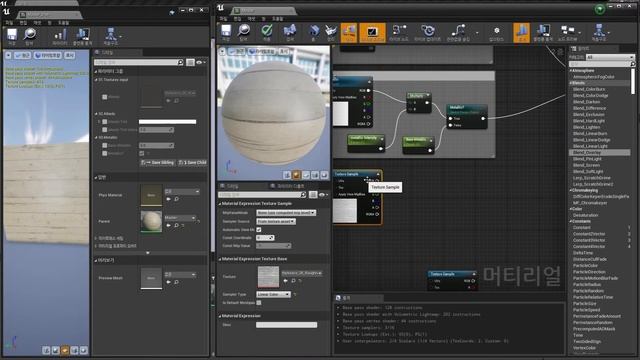Open palette category filter dropdown
The height and width of the screenshot is (360, 640).
tap(610, 57)
